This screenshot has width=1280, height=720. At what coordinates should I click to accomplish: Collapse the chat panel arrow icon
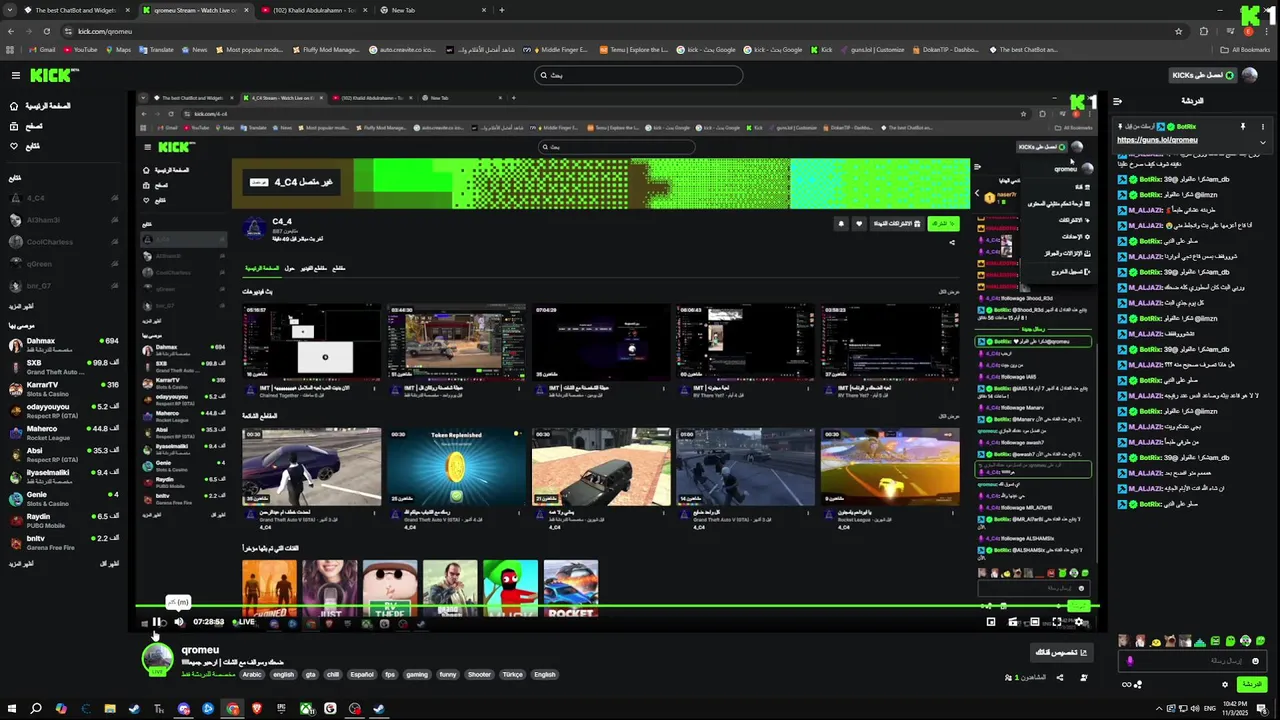[x=1118, y=101]
